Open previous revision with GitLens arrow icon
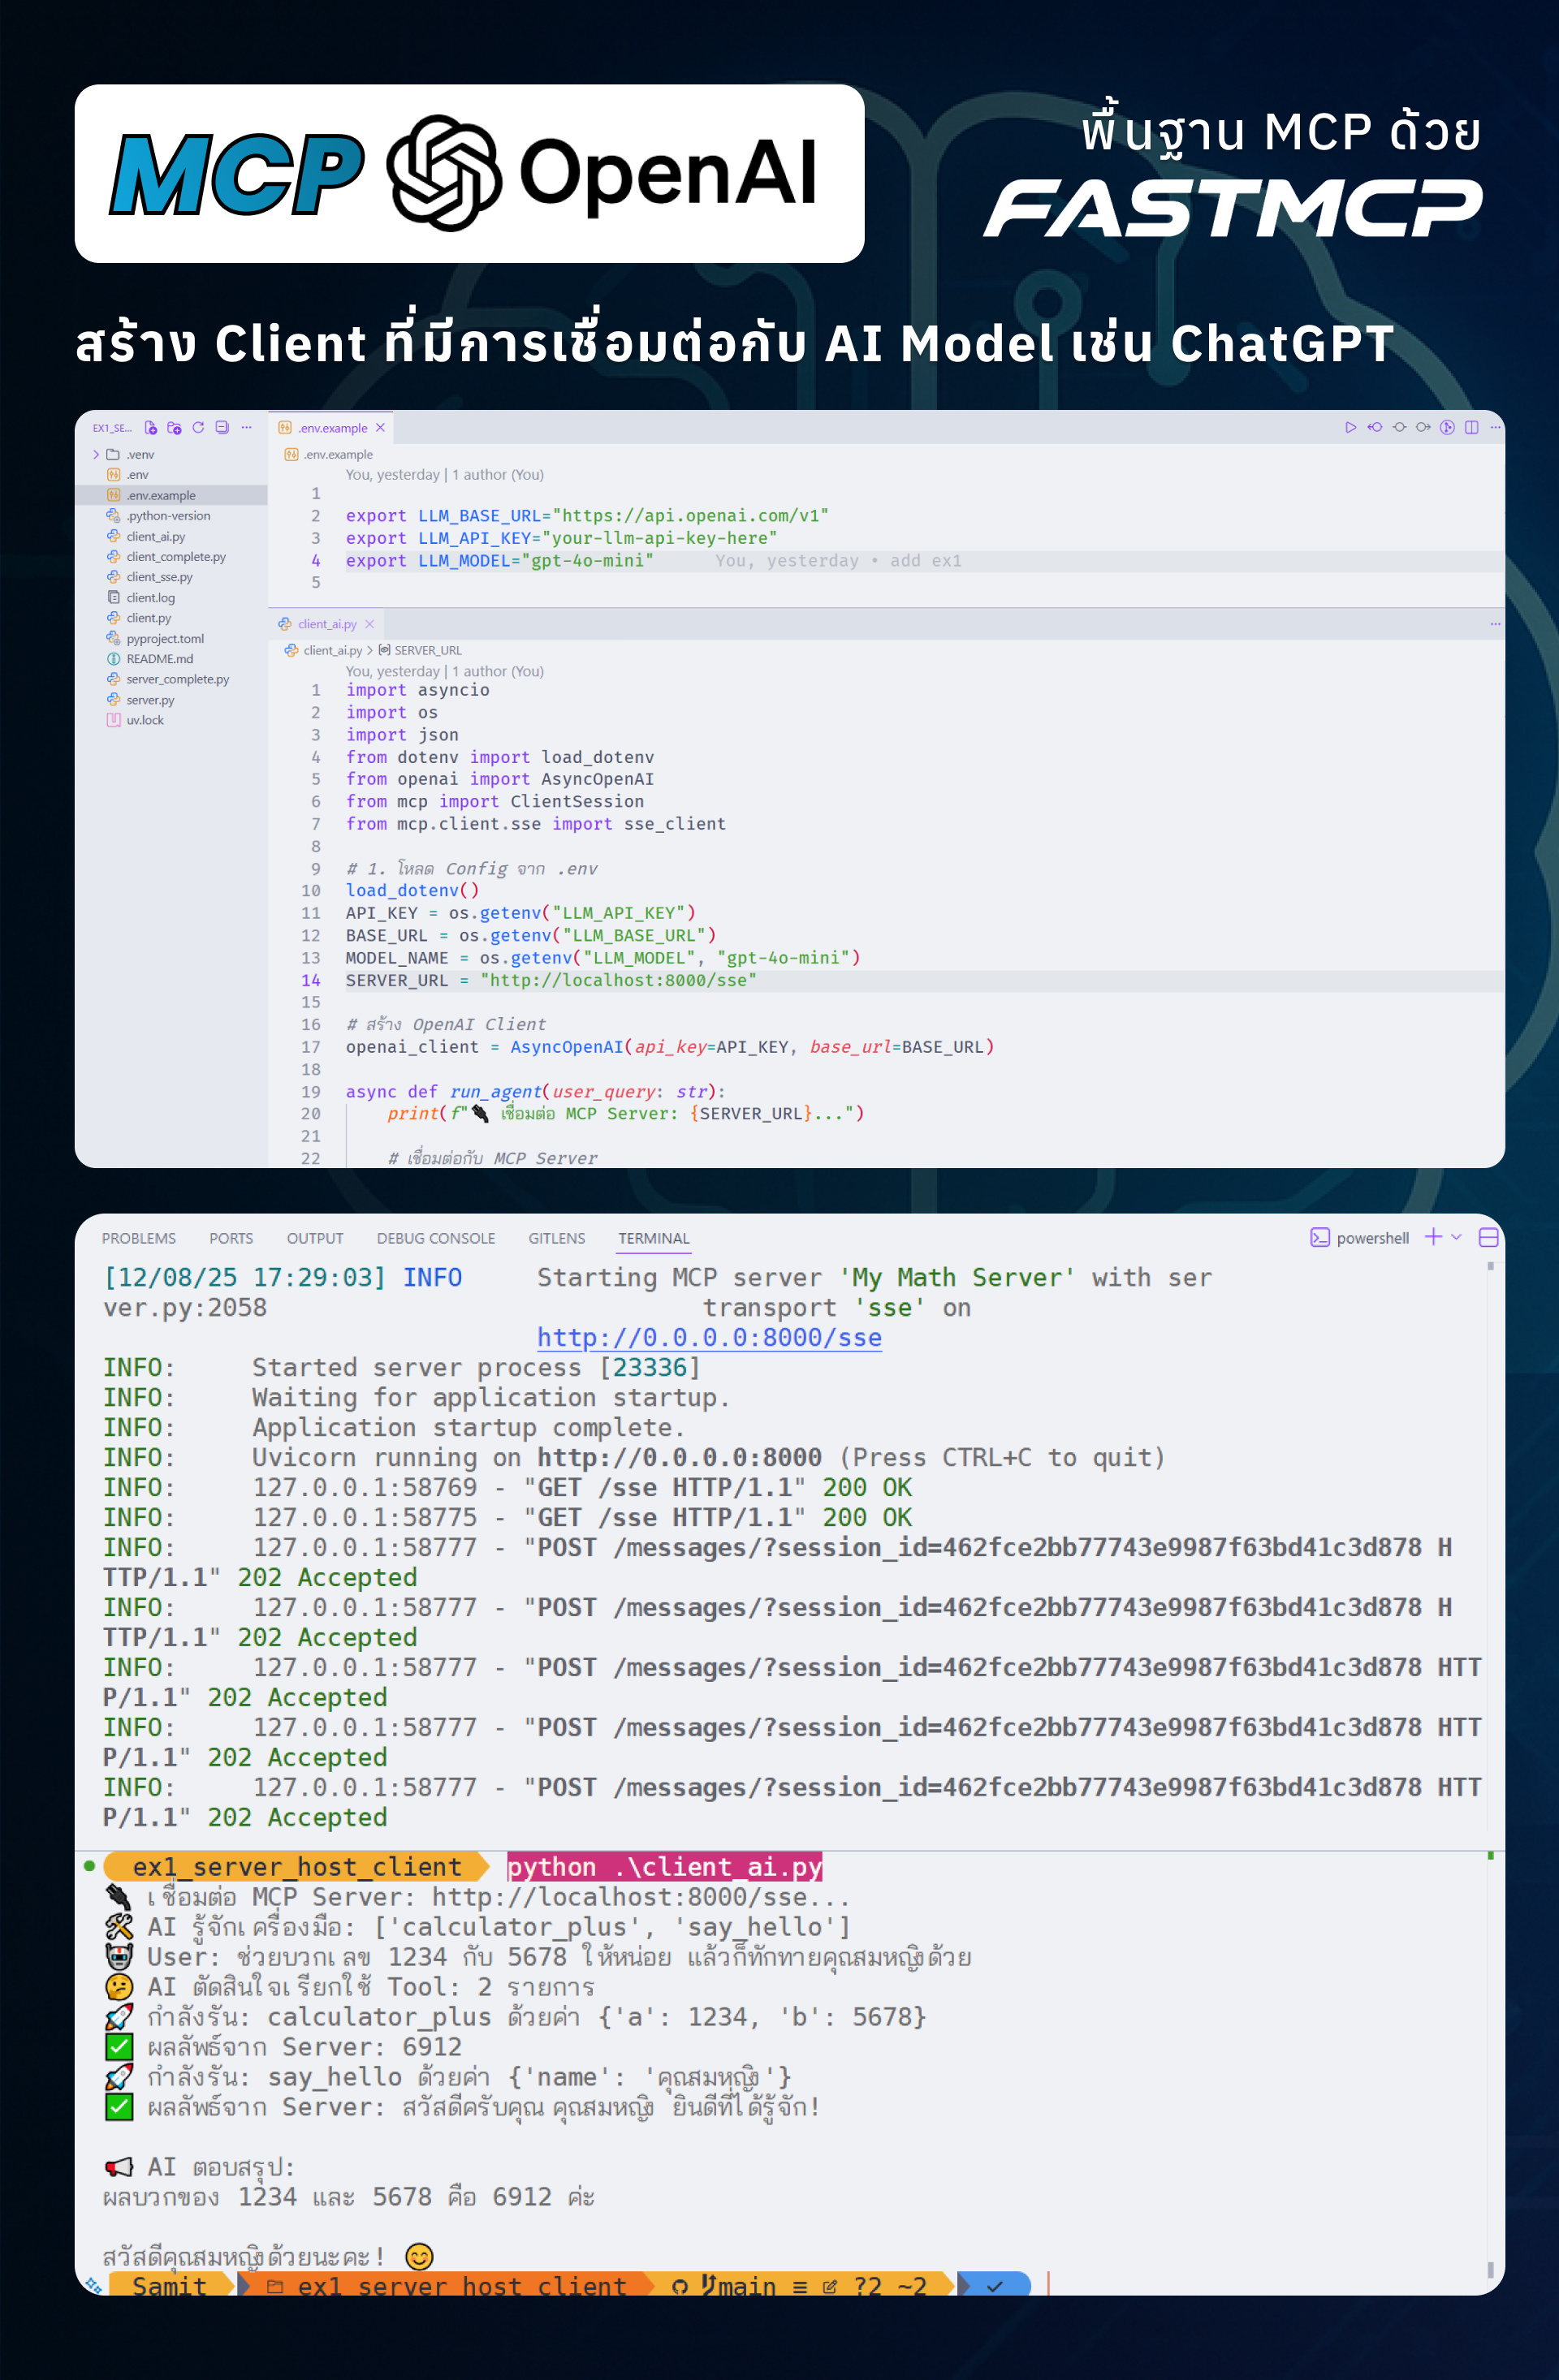The width and height of the screenshot is (1559, 2380). coord(1375,428)
